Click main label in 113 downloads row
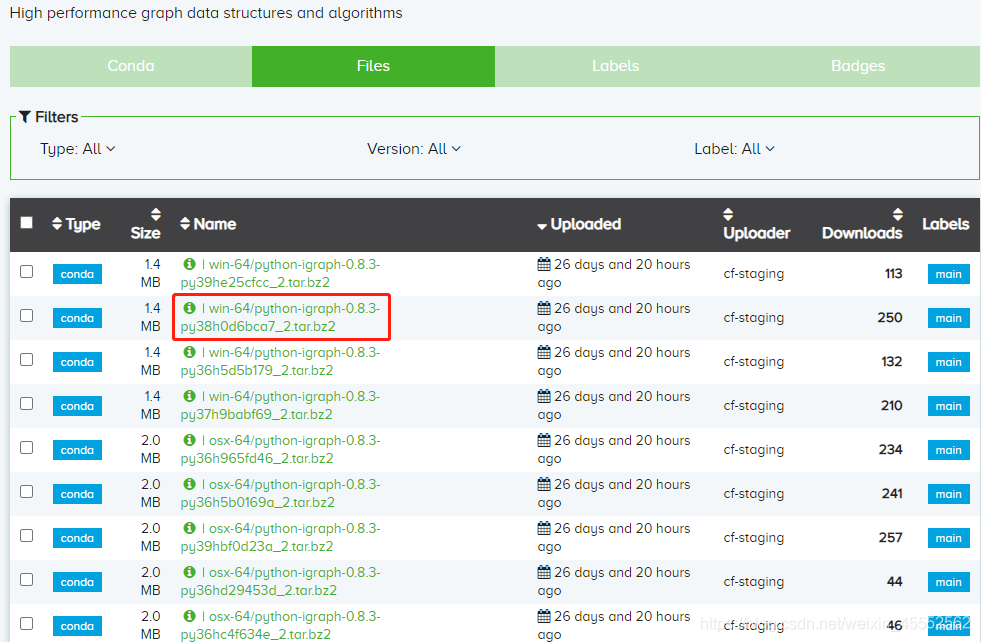Image resolution: width=981 pixels, height=642 pixels. click(x=948, y=274)
